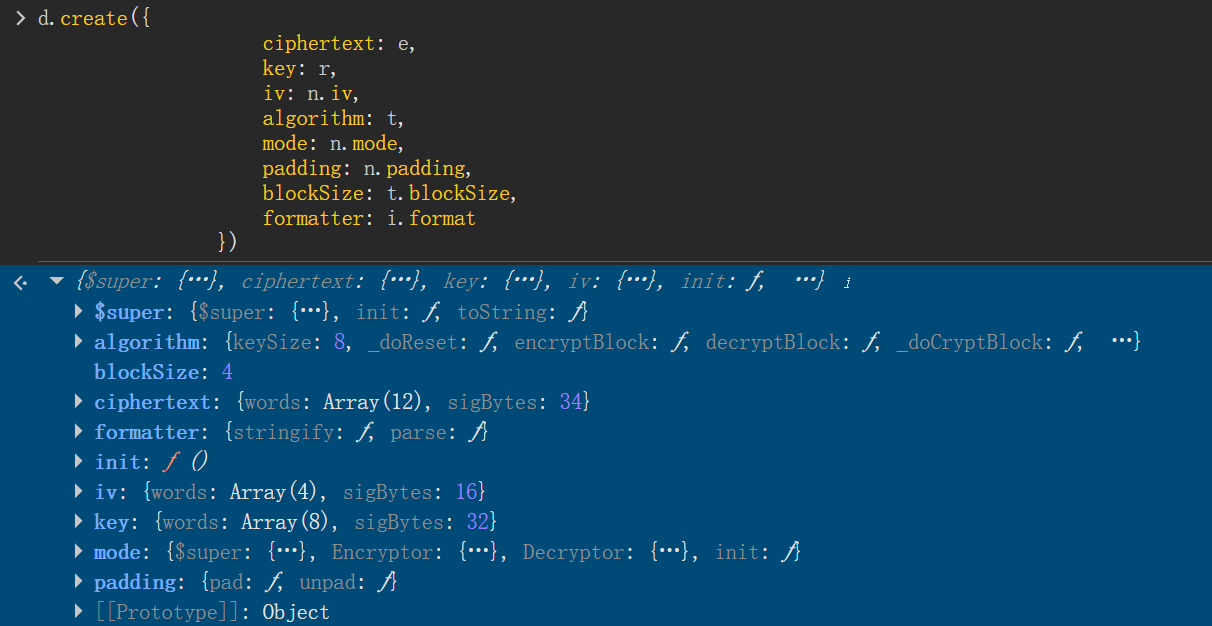
Task: Expand the iv property
Action: 79,492
